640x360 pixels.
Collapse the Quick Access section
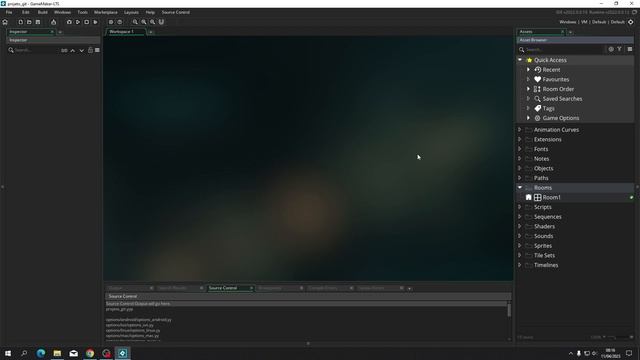click(x=520, y=60)
